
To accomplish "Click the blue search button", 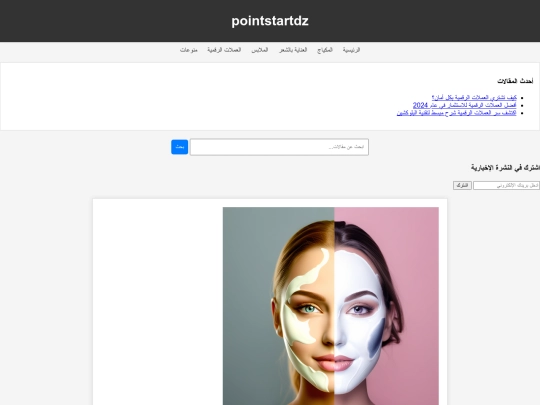I will tap(179, 147).
